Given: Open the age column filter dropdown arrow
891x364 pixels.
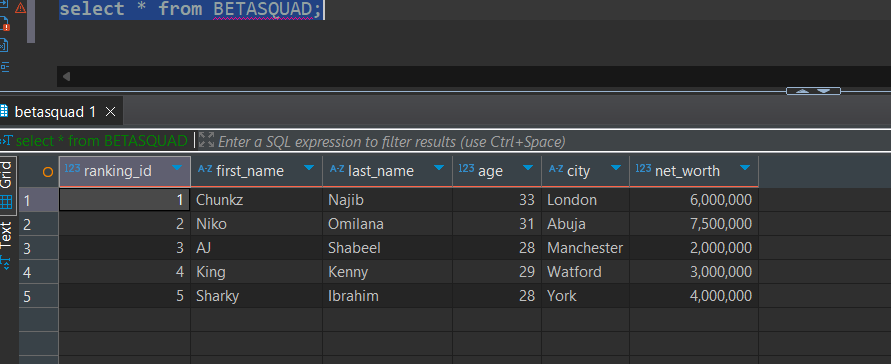Looking at the screenshot, I should pos(528,168).
